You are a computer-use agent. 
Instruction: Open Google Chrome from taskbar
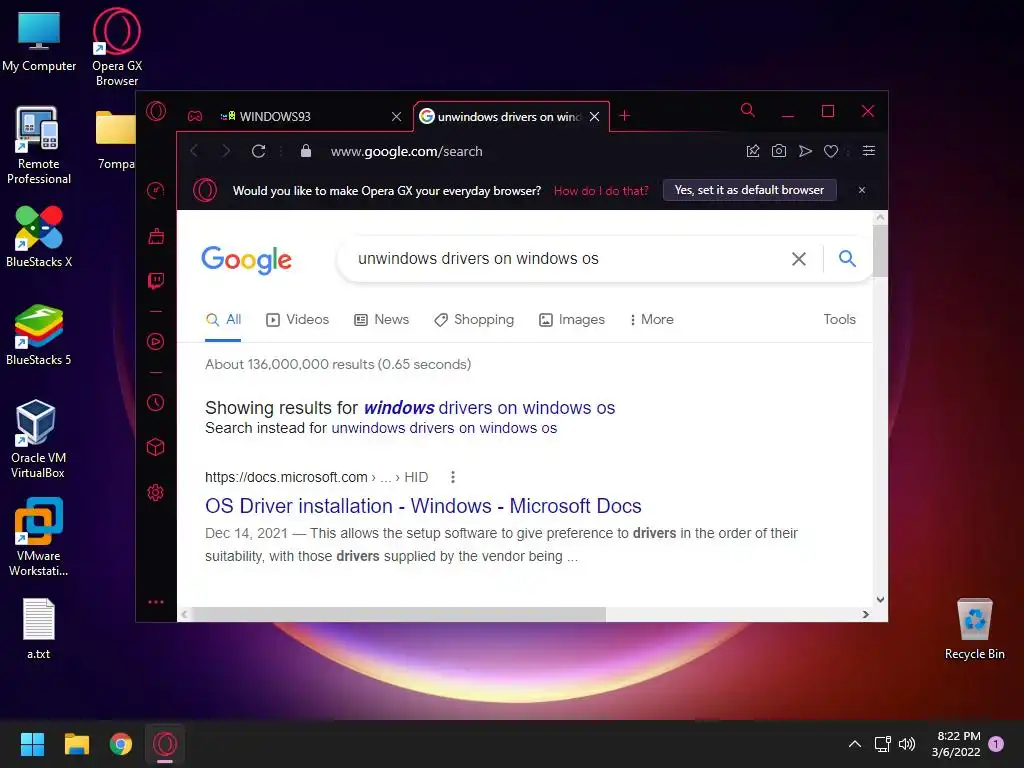point(120,744)
